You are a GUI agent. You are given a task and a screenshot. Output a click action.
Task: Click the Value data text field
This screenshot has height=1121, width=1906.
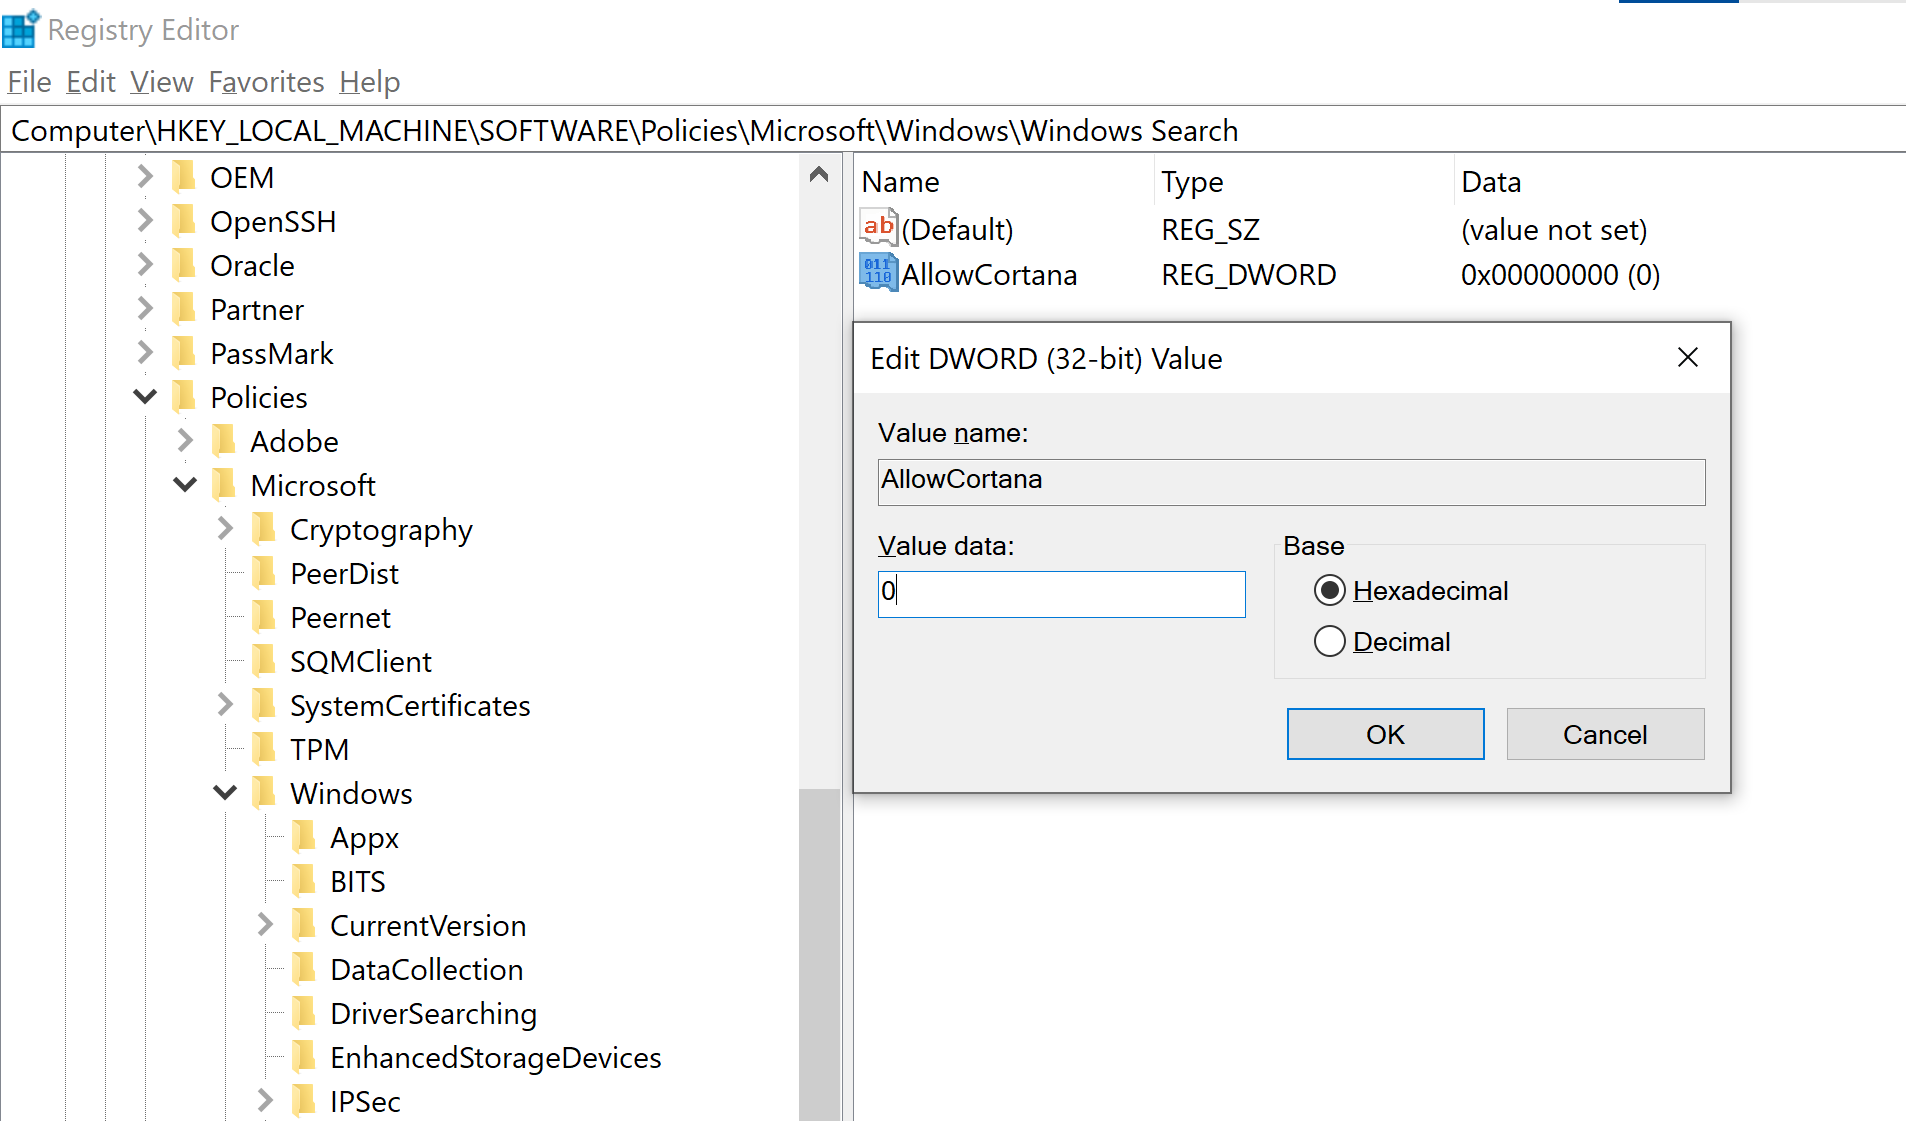coord(1061,594)
